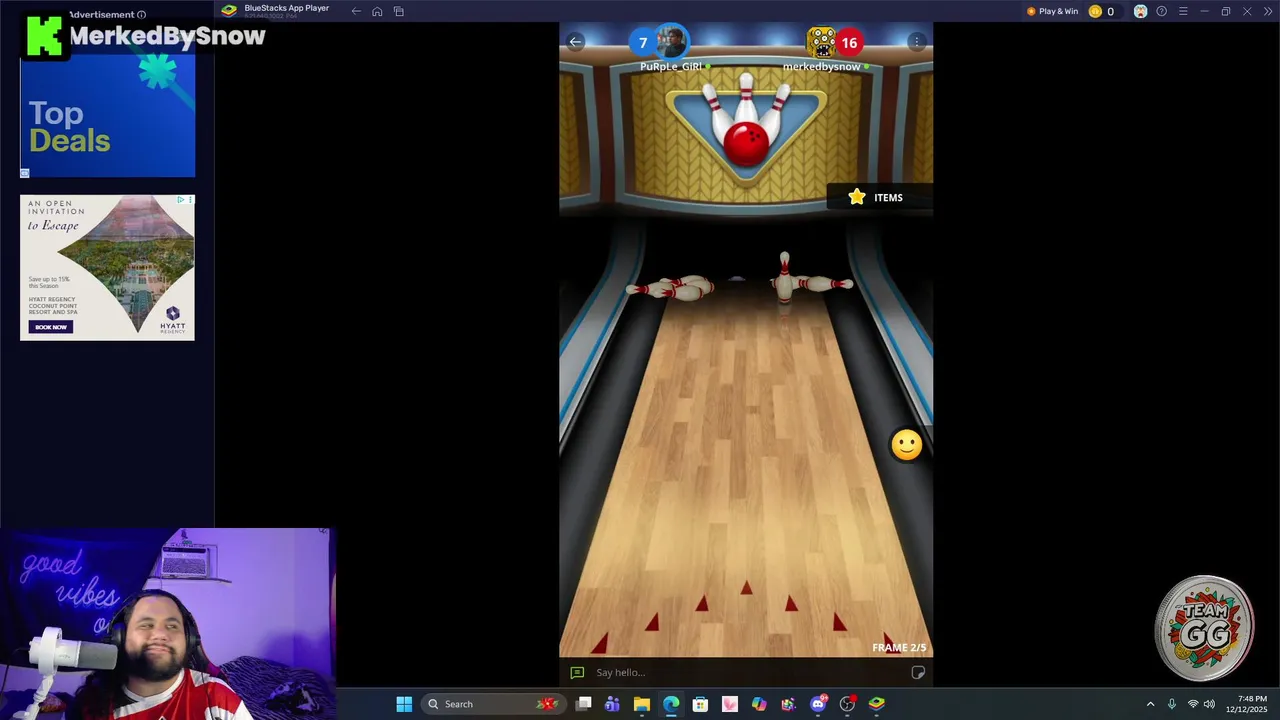Open the pink app icon on taskbar

coord(730,704)
